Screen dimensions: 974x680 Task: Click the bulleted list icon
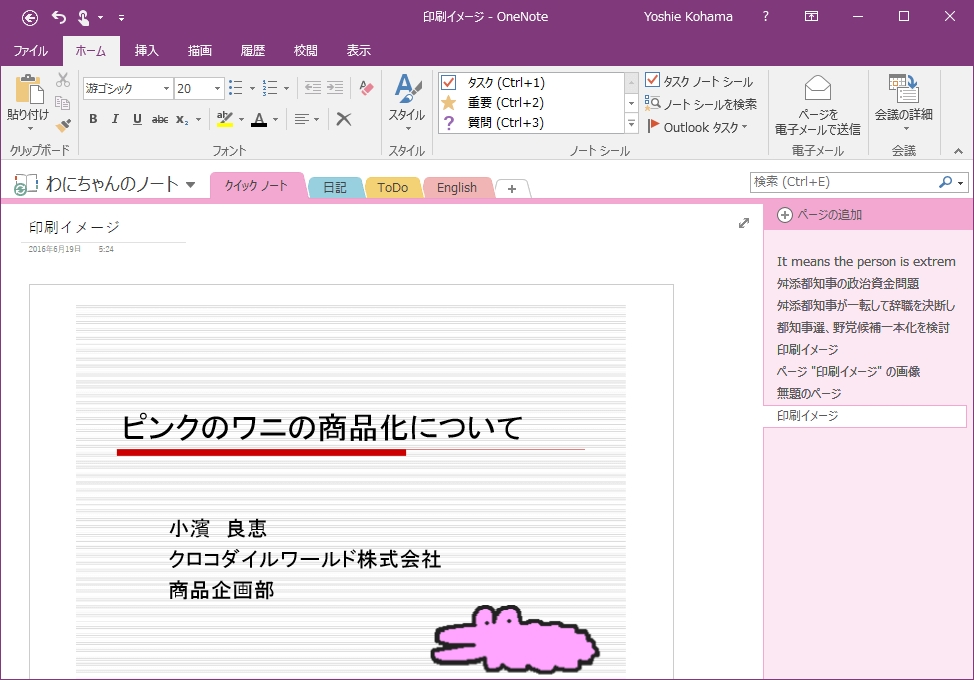[236, 88]
